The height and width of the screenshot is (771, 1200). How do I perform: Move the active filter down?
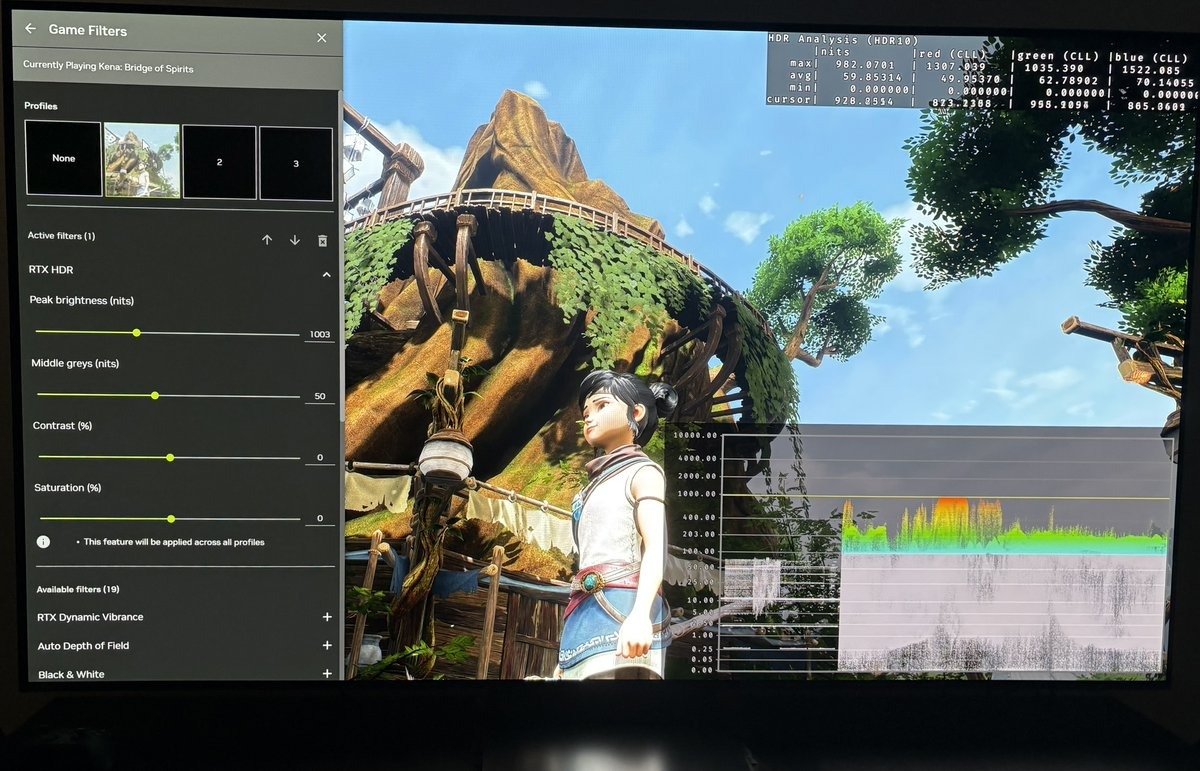[x=294, y=240]
